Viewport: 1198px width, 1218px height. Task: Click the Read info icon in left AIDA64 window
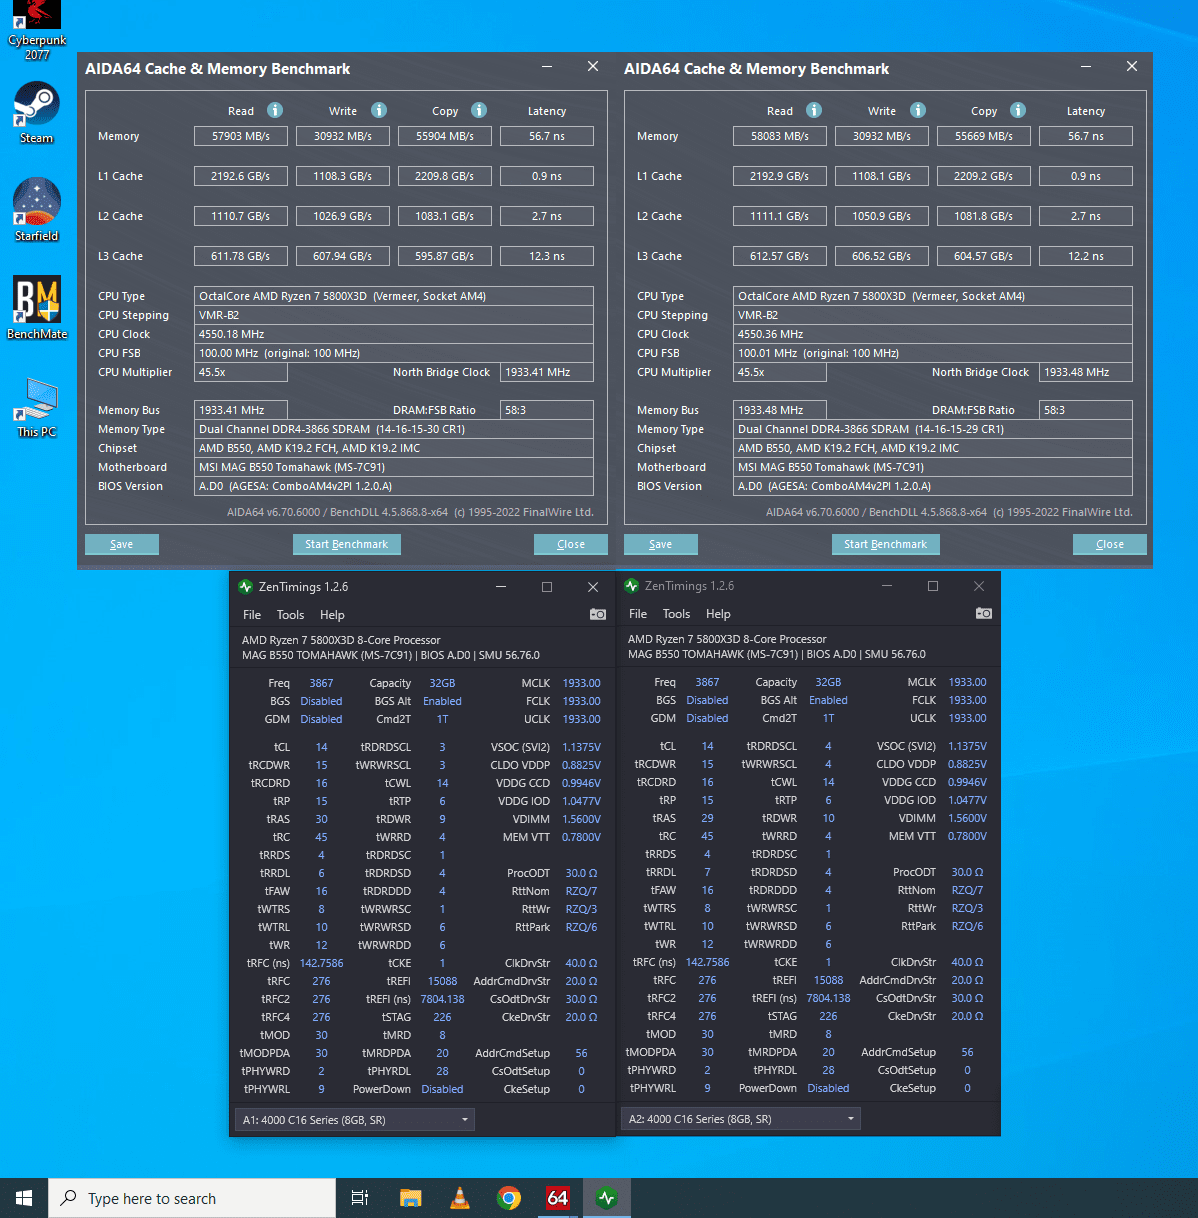pyautogui.click(x=275, y=110)
